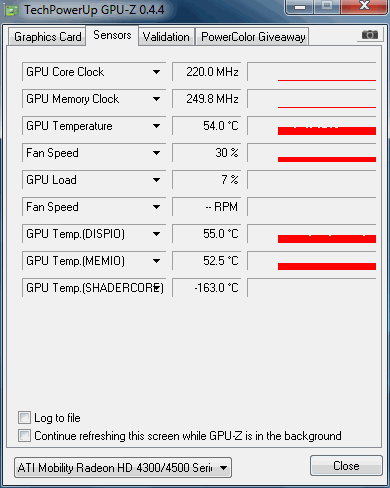The image size is (390, 488).
Task: Click the Close button
Action: pos(346,466)
